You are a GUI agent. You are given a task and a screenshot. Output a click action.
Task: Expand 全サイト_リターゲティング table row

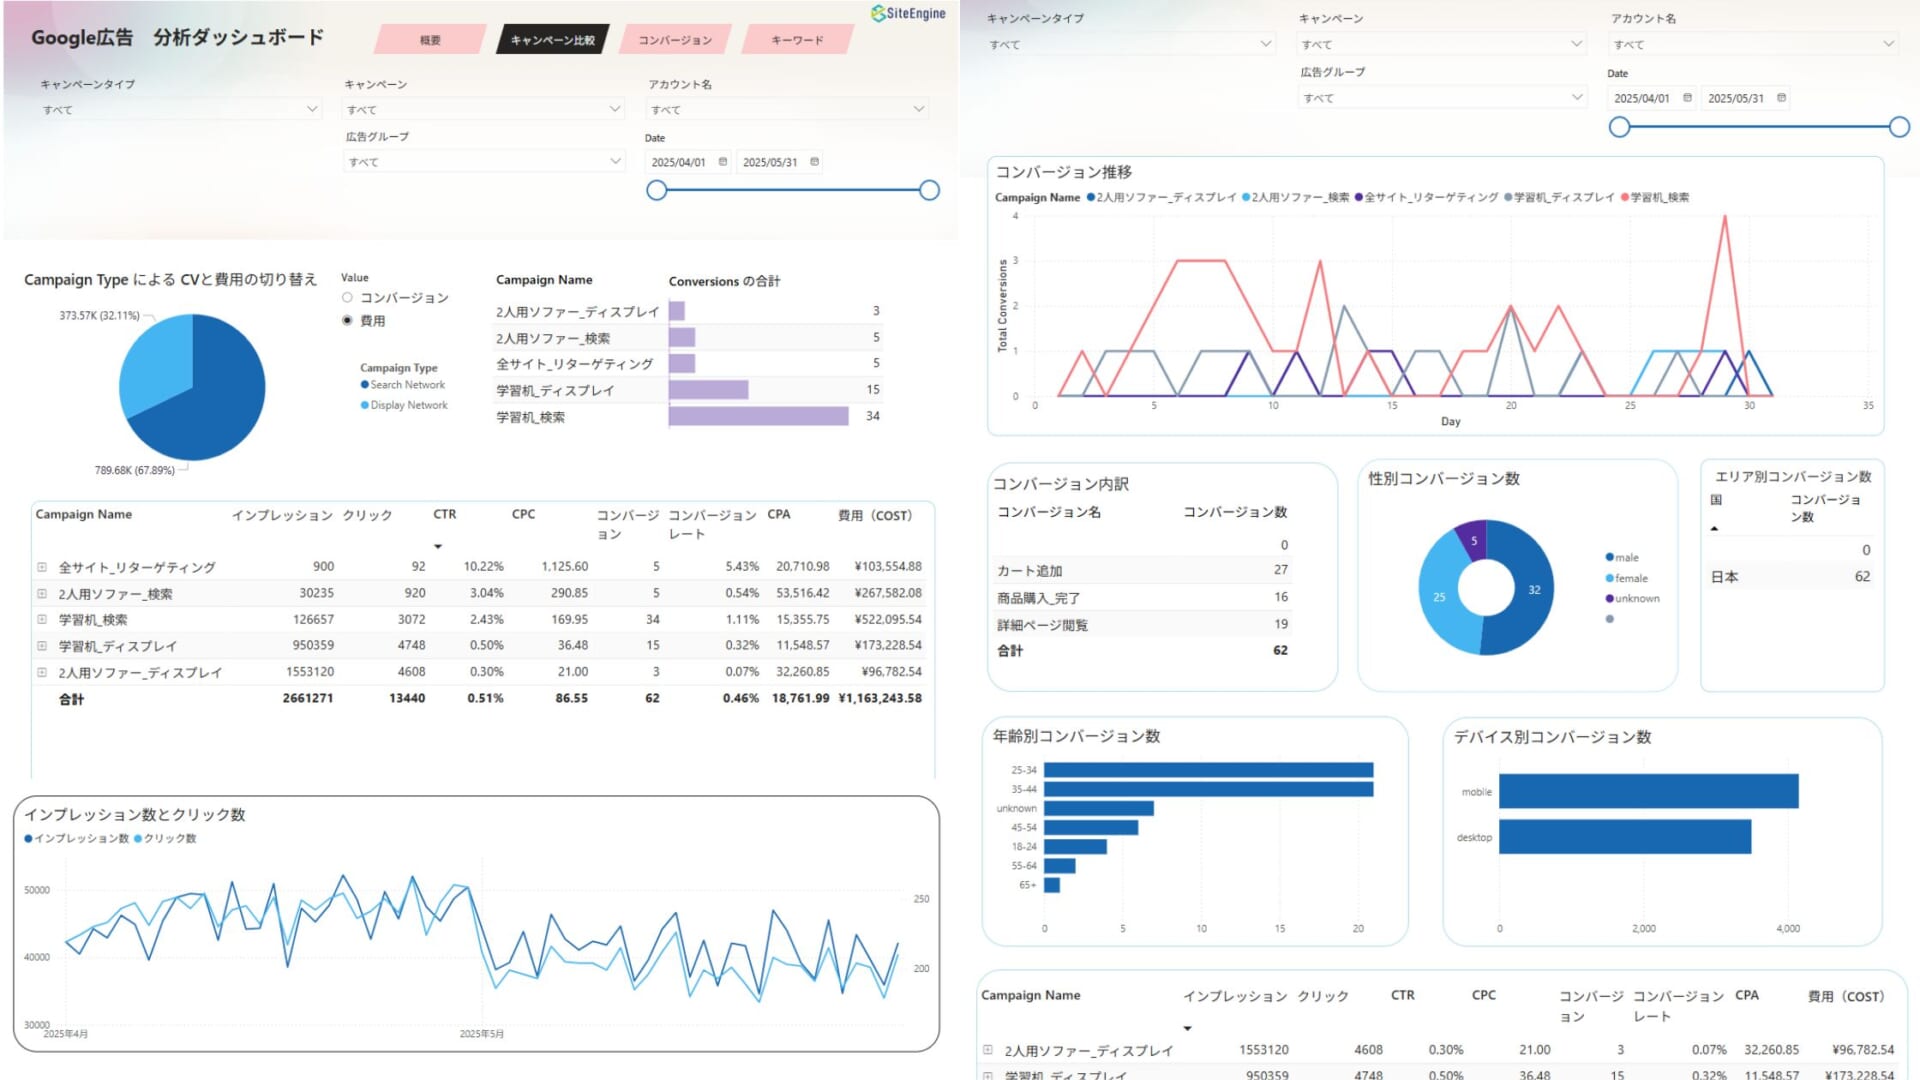(x=42, y=567)
